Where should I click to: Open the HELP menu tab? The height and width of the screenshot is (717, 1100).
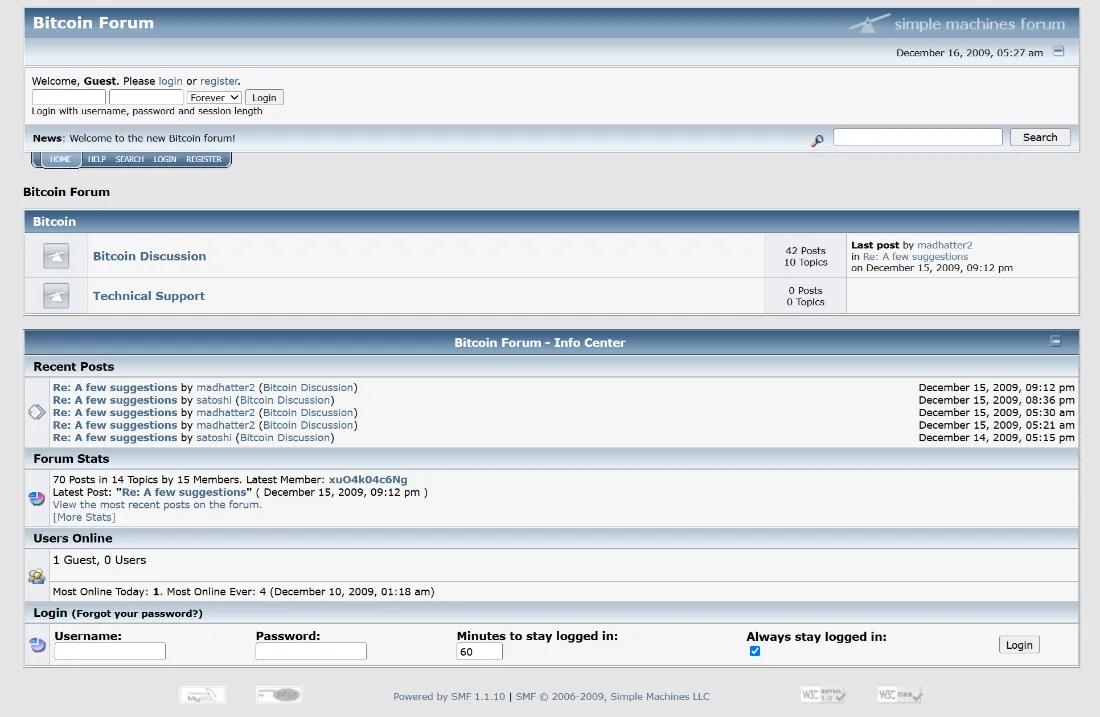pyautogui.click(x=97, y=159)
